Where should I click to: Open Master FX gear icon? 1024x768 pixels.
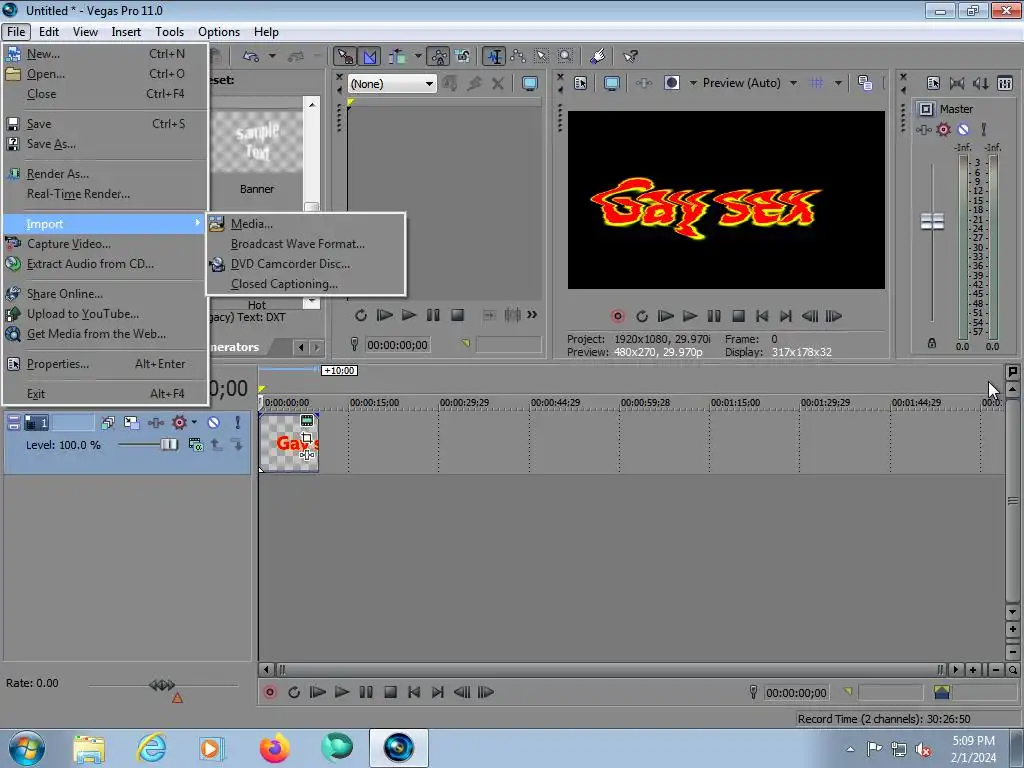click(943, 129)
